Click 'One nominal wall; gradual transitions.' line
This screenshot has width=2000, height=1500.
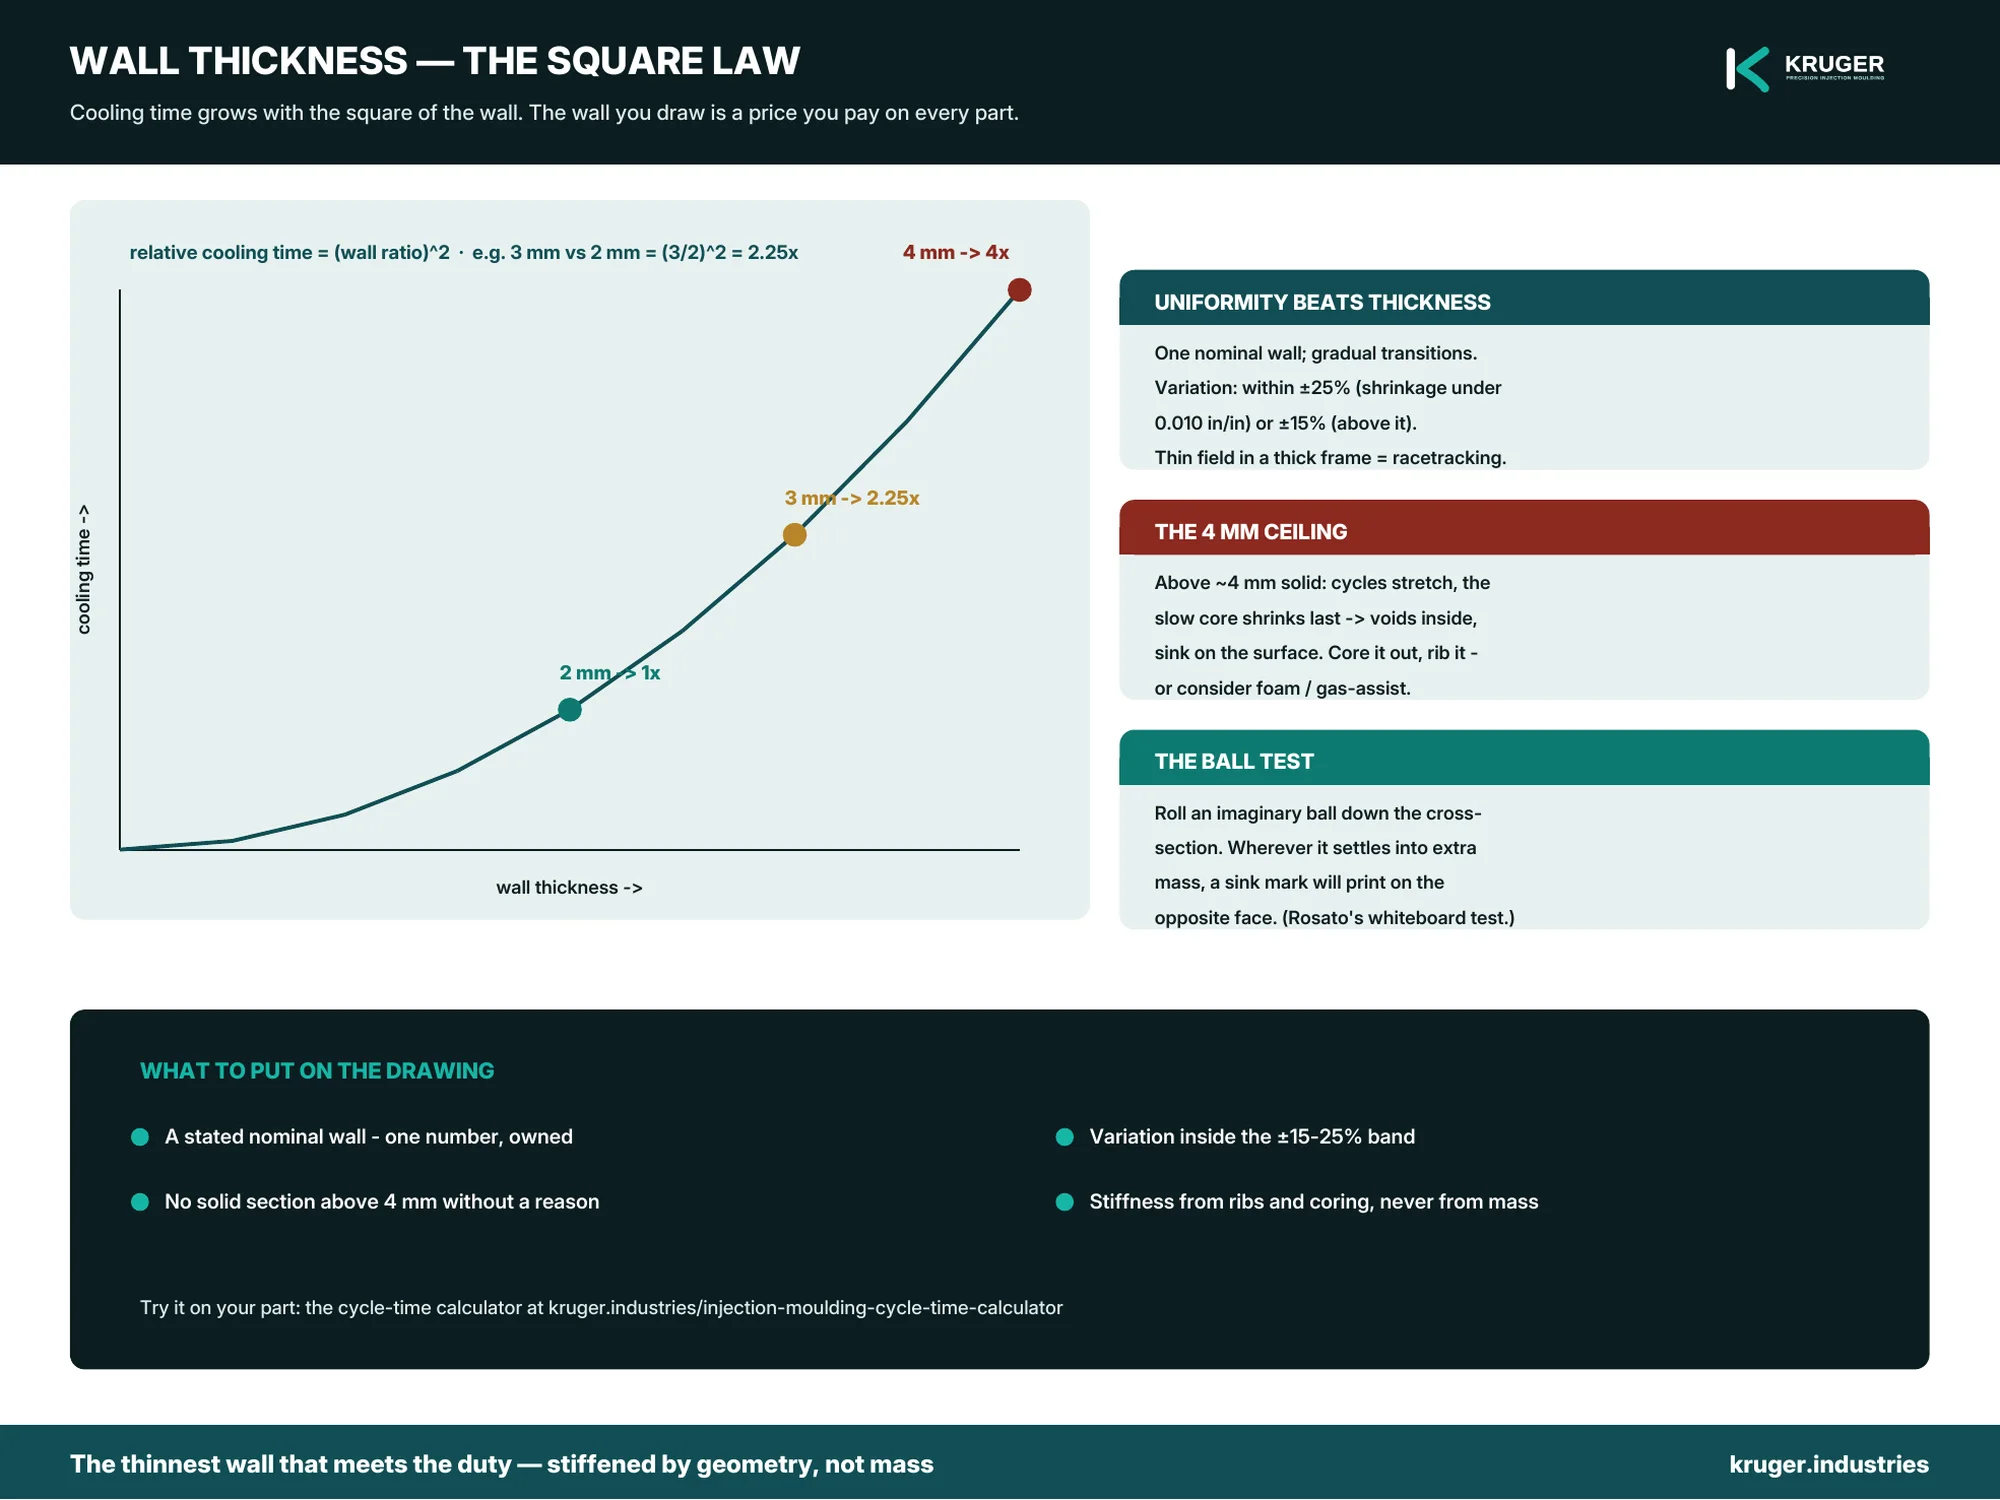pos(1315,353)
